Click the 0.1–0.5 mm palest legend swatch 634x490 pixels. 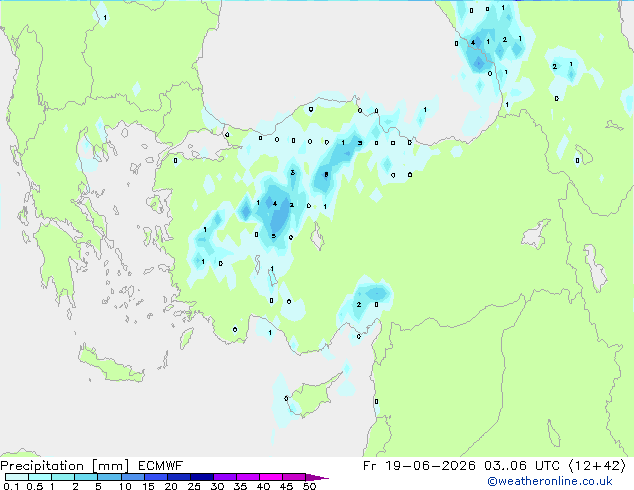(17, 477)
